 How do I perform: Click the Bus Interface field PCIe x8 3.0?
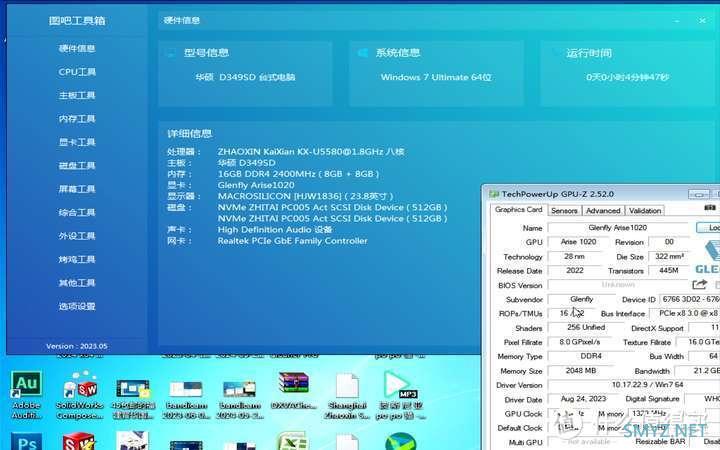pyautogui.click(x=685, y=313)
